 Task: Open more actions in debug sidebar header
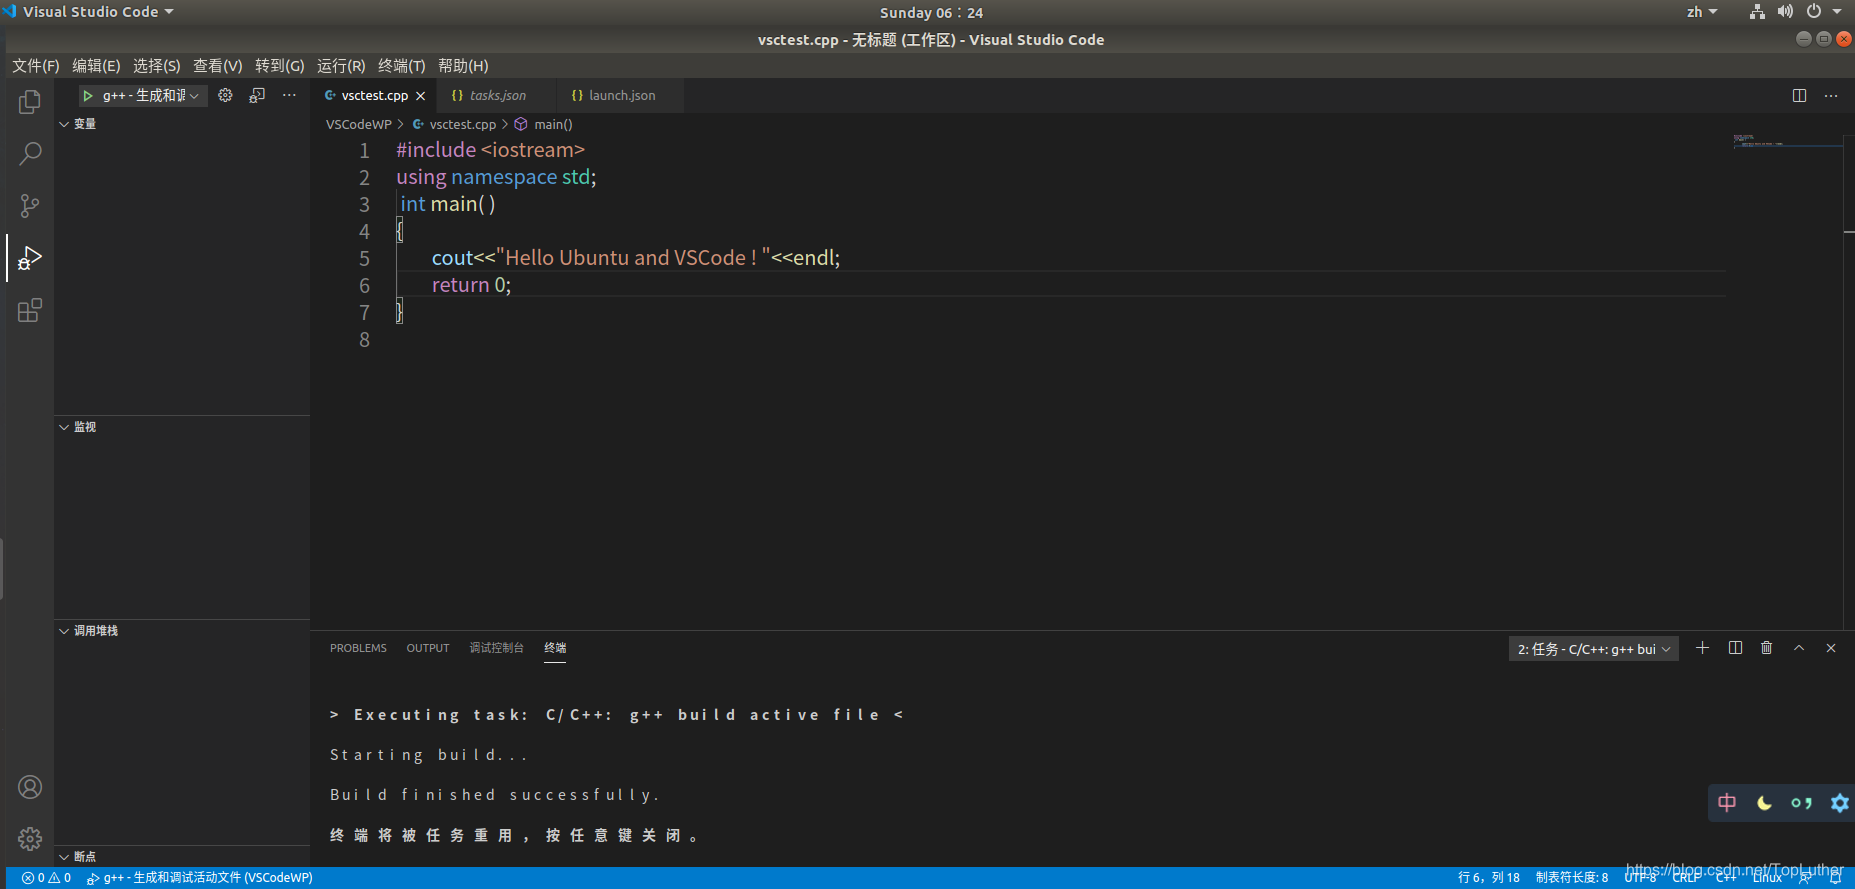coord(289,95)
